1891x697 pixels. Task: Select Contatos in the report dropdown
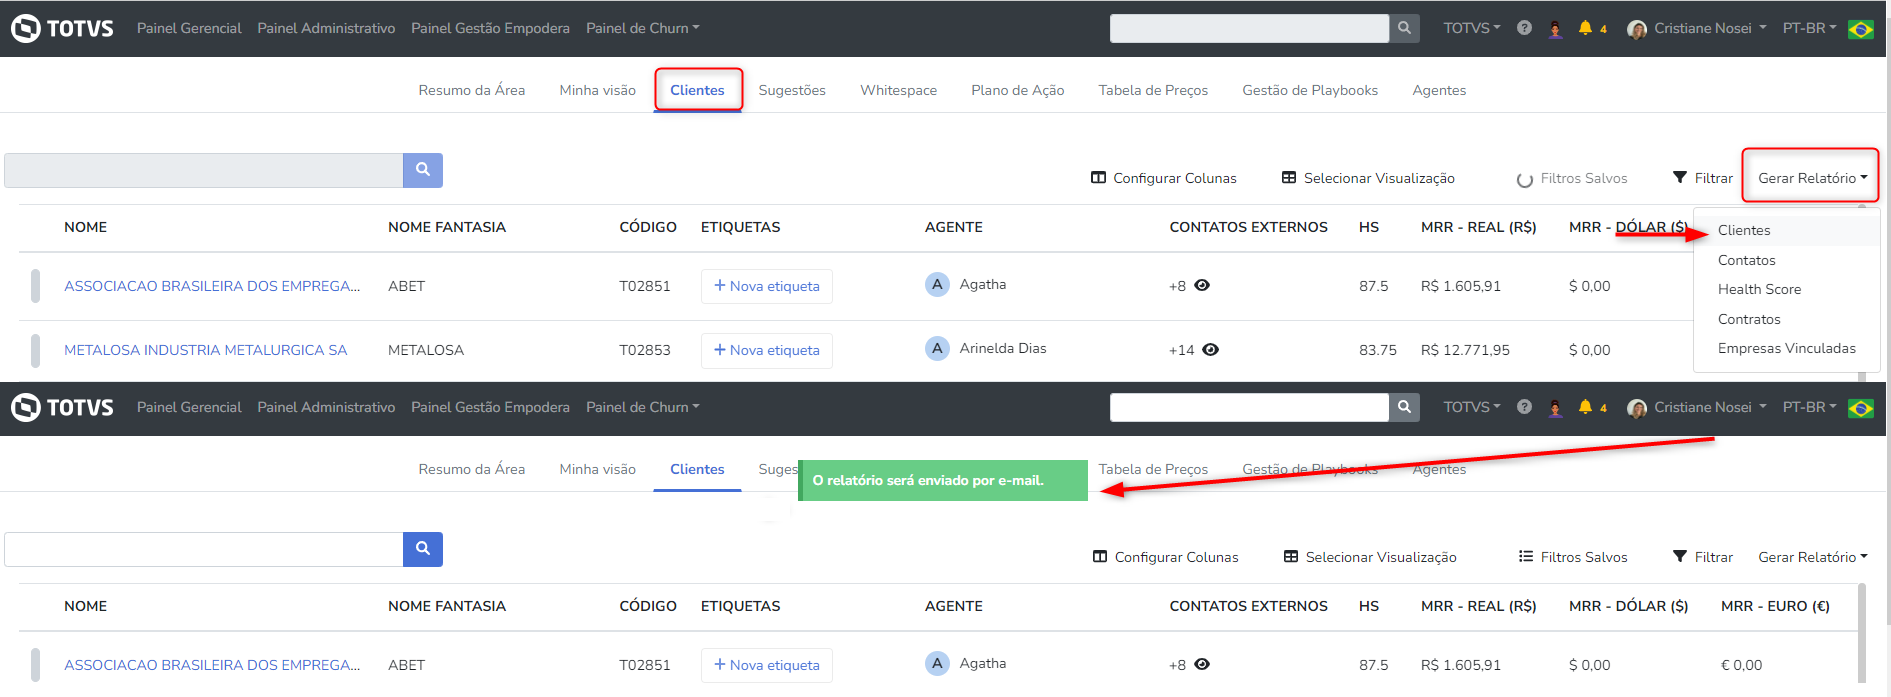click(1746, 260)
